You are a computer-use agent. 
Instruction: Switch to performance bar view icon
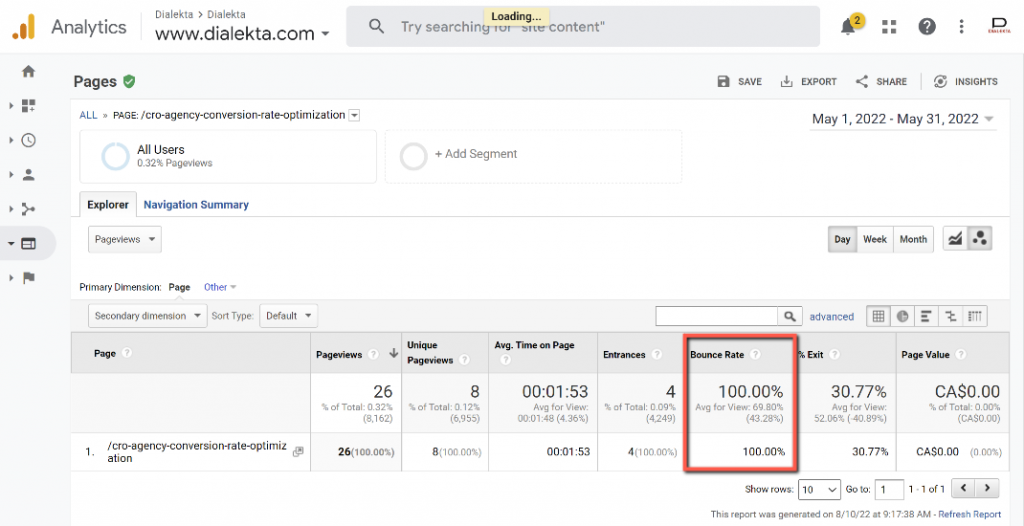926,316
